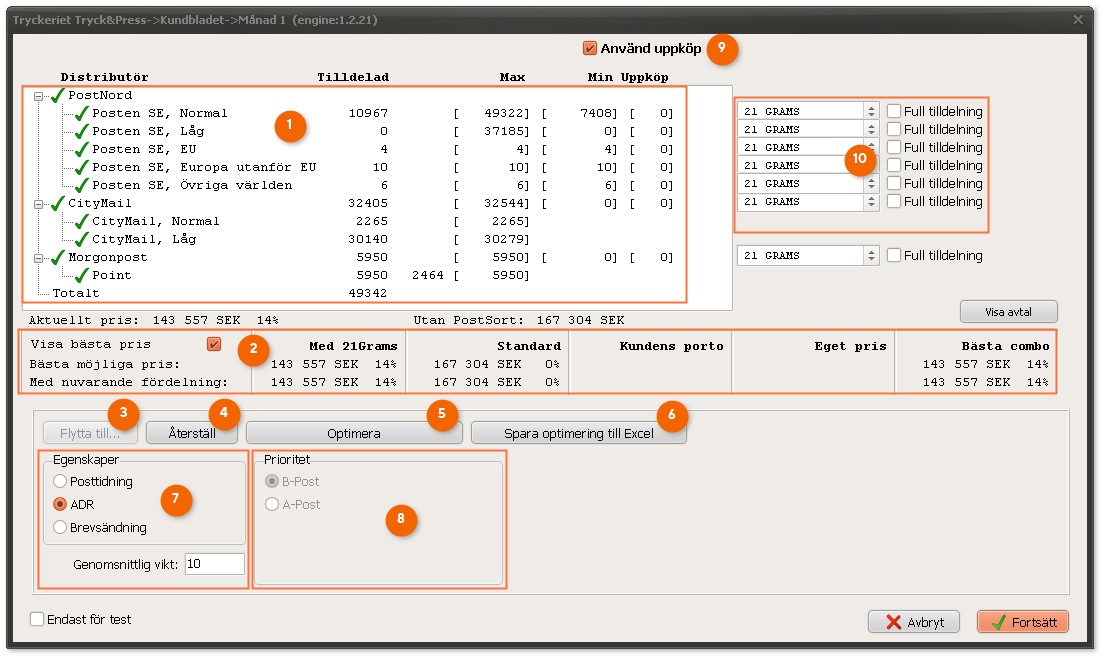
Task: Click the Kundens porto column header
Action: coord(671,346)
